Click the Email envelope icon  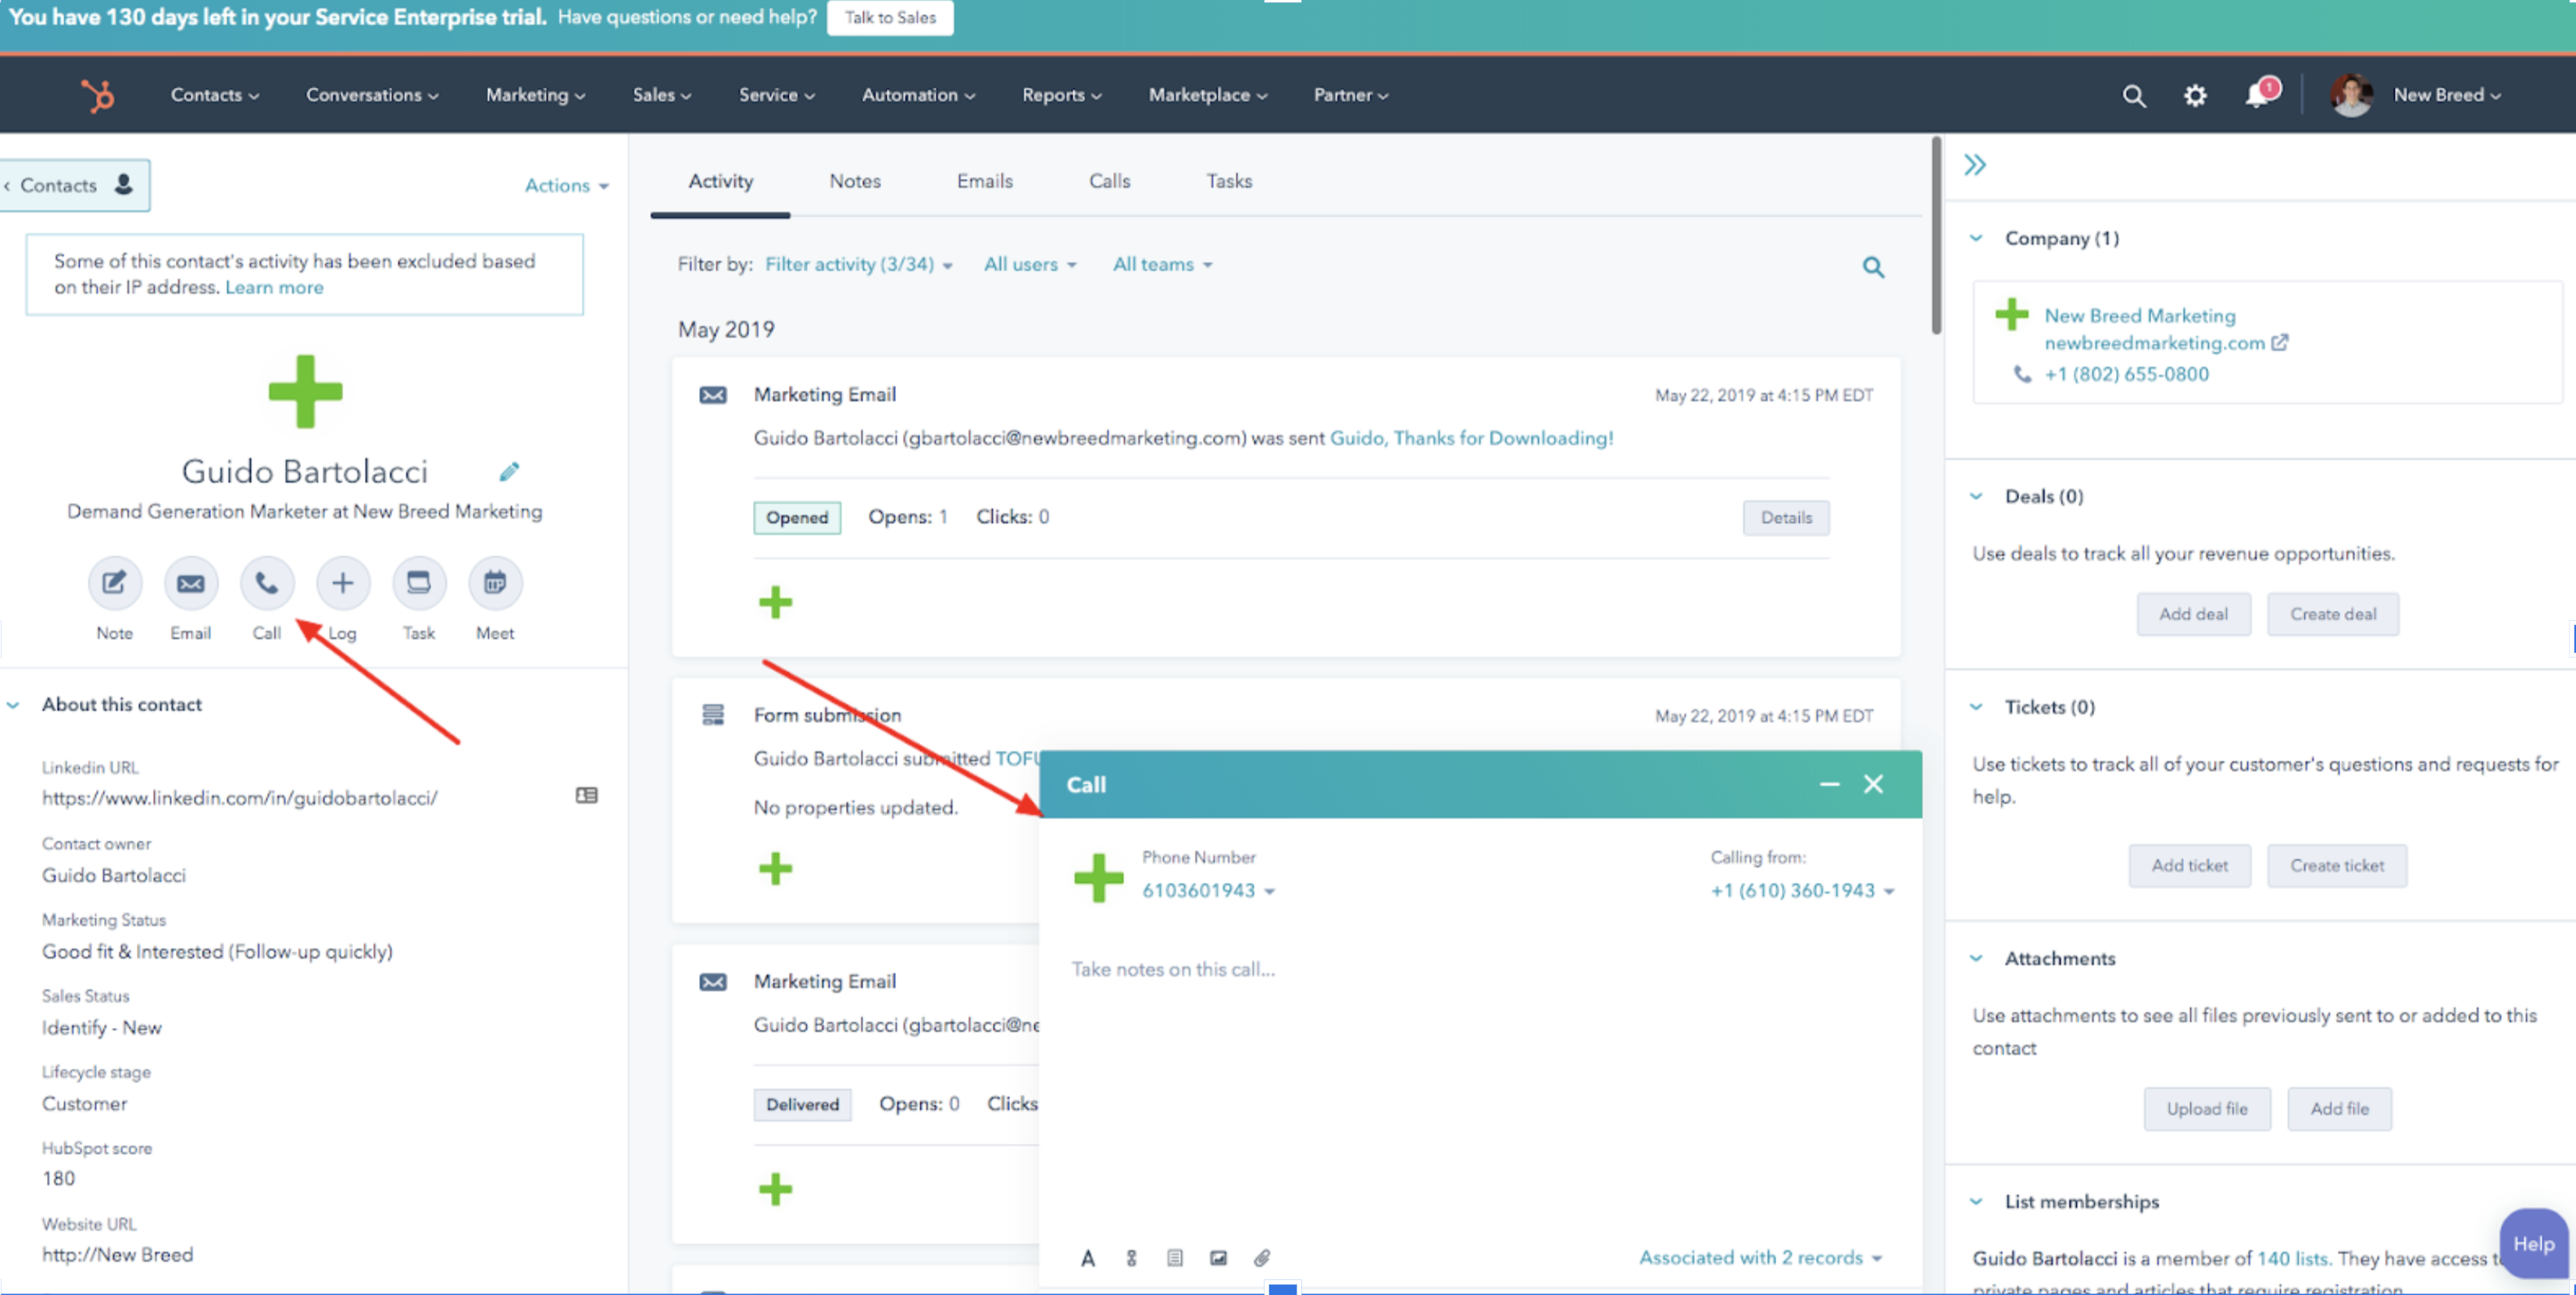point(190,583)
